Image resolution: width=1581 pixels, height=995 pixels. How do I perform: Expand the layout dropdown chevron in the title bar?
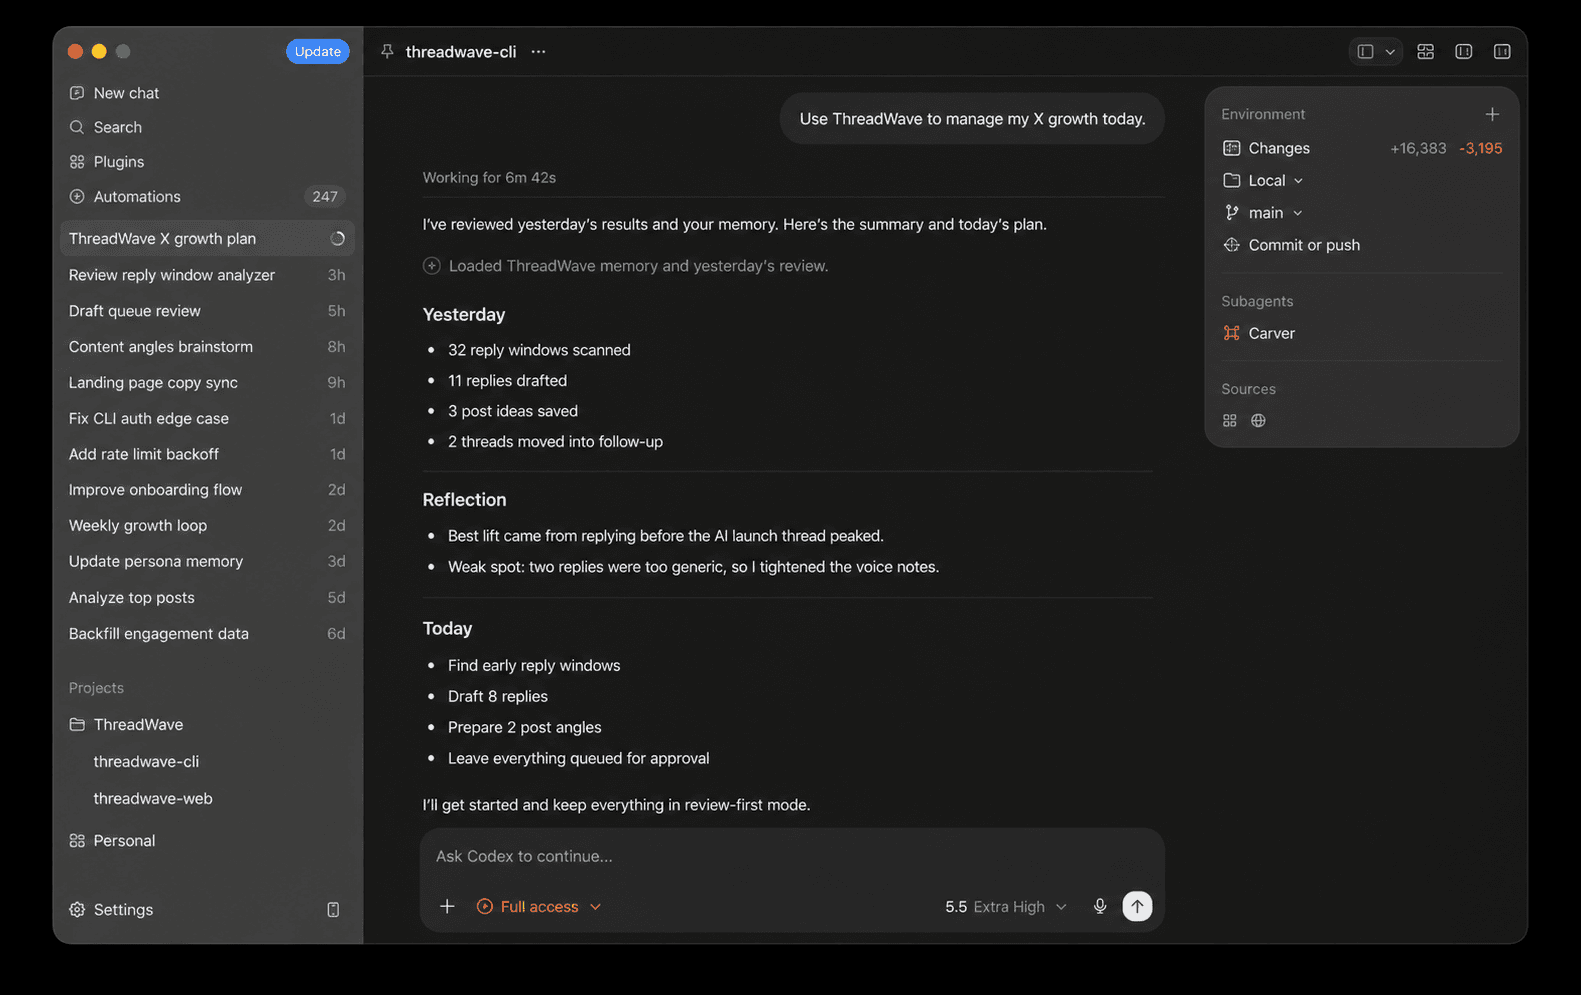click(x=1390, y=52)
